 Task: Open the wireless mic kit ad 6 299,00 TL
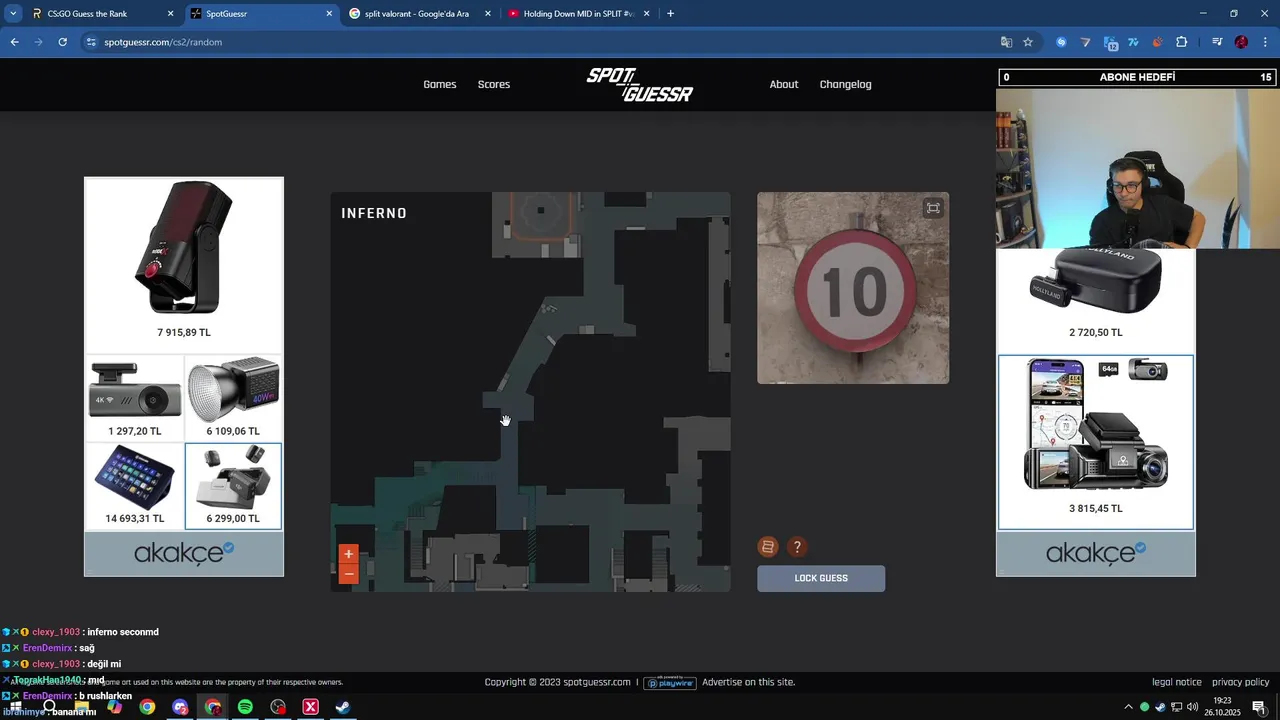[233, 486]
